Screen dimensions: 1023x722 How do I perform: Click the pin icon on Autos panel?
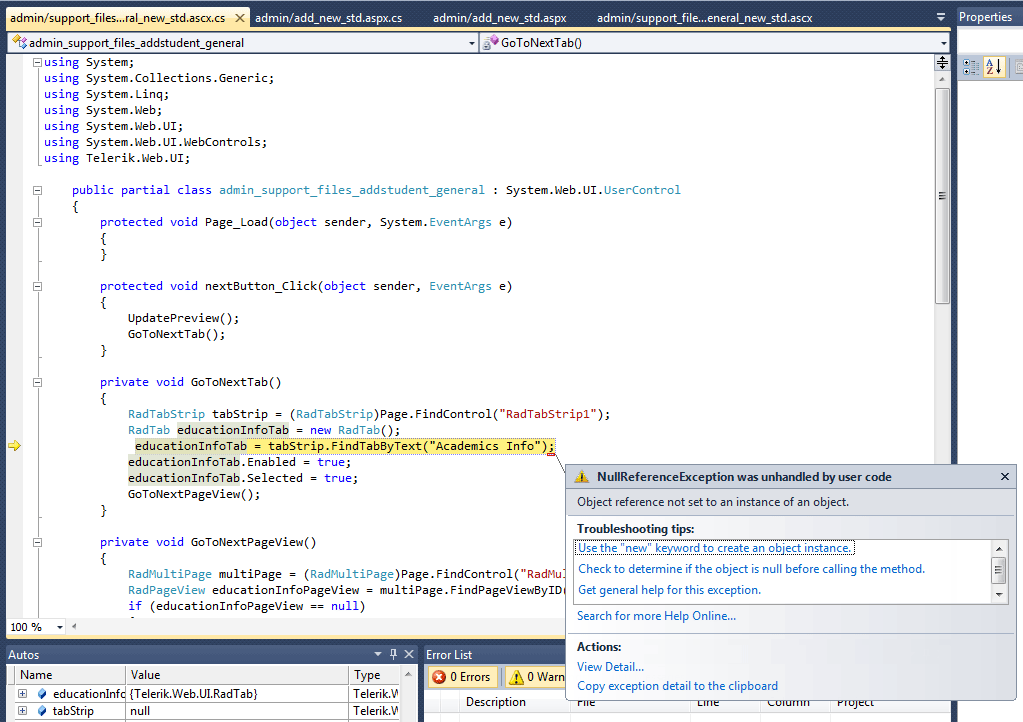(392, 654)
